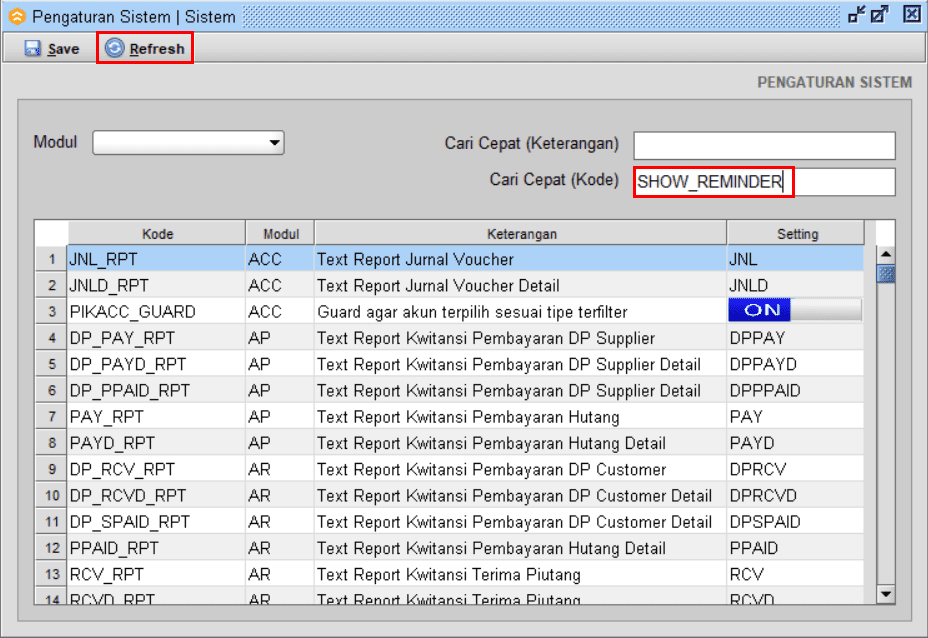Screen dimensions: 928x638
Task: Click the AR module cell of DP_RCV_RPT
Action: [280, 469]
